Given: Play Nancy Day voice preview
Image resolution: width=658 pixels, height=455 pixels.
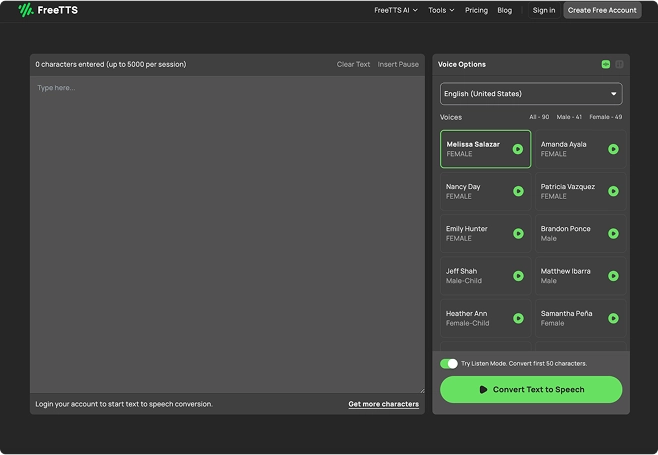Looking at the screenshot, I should click(x=518, y=191).
